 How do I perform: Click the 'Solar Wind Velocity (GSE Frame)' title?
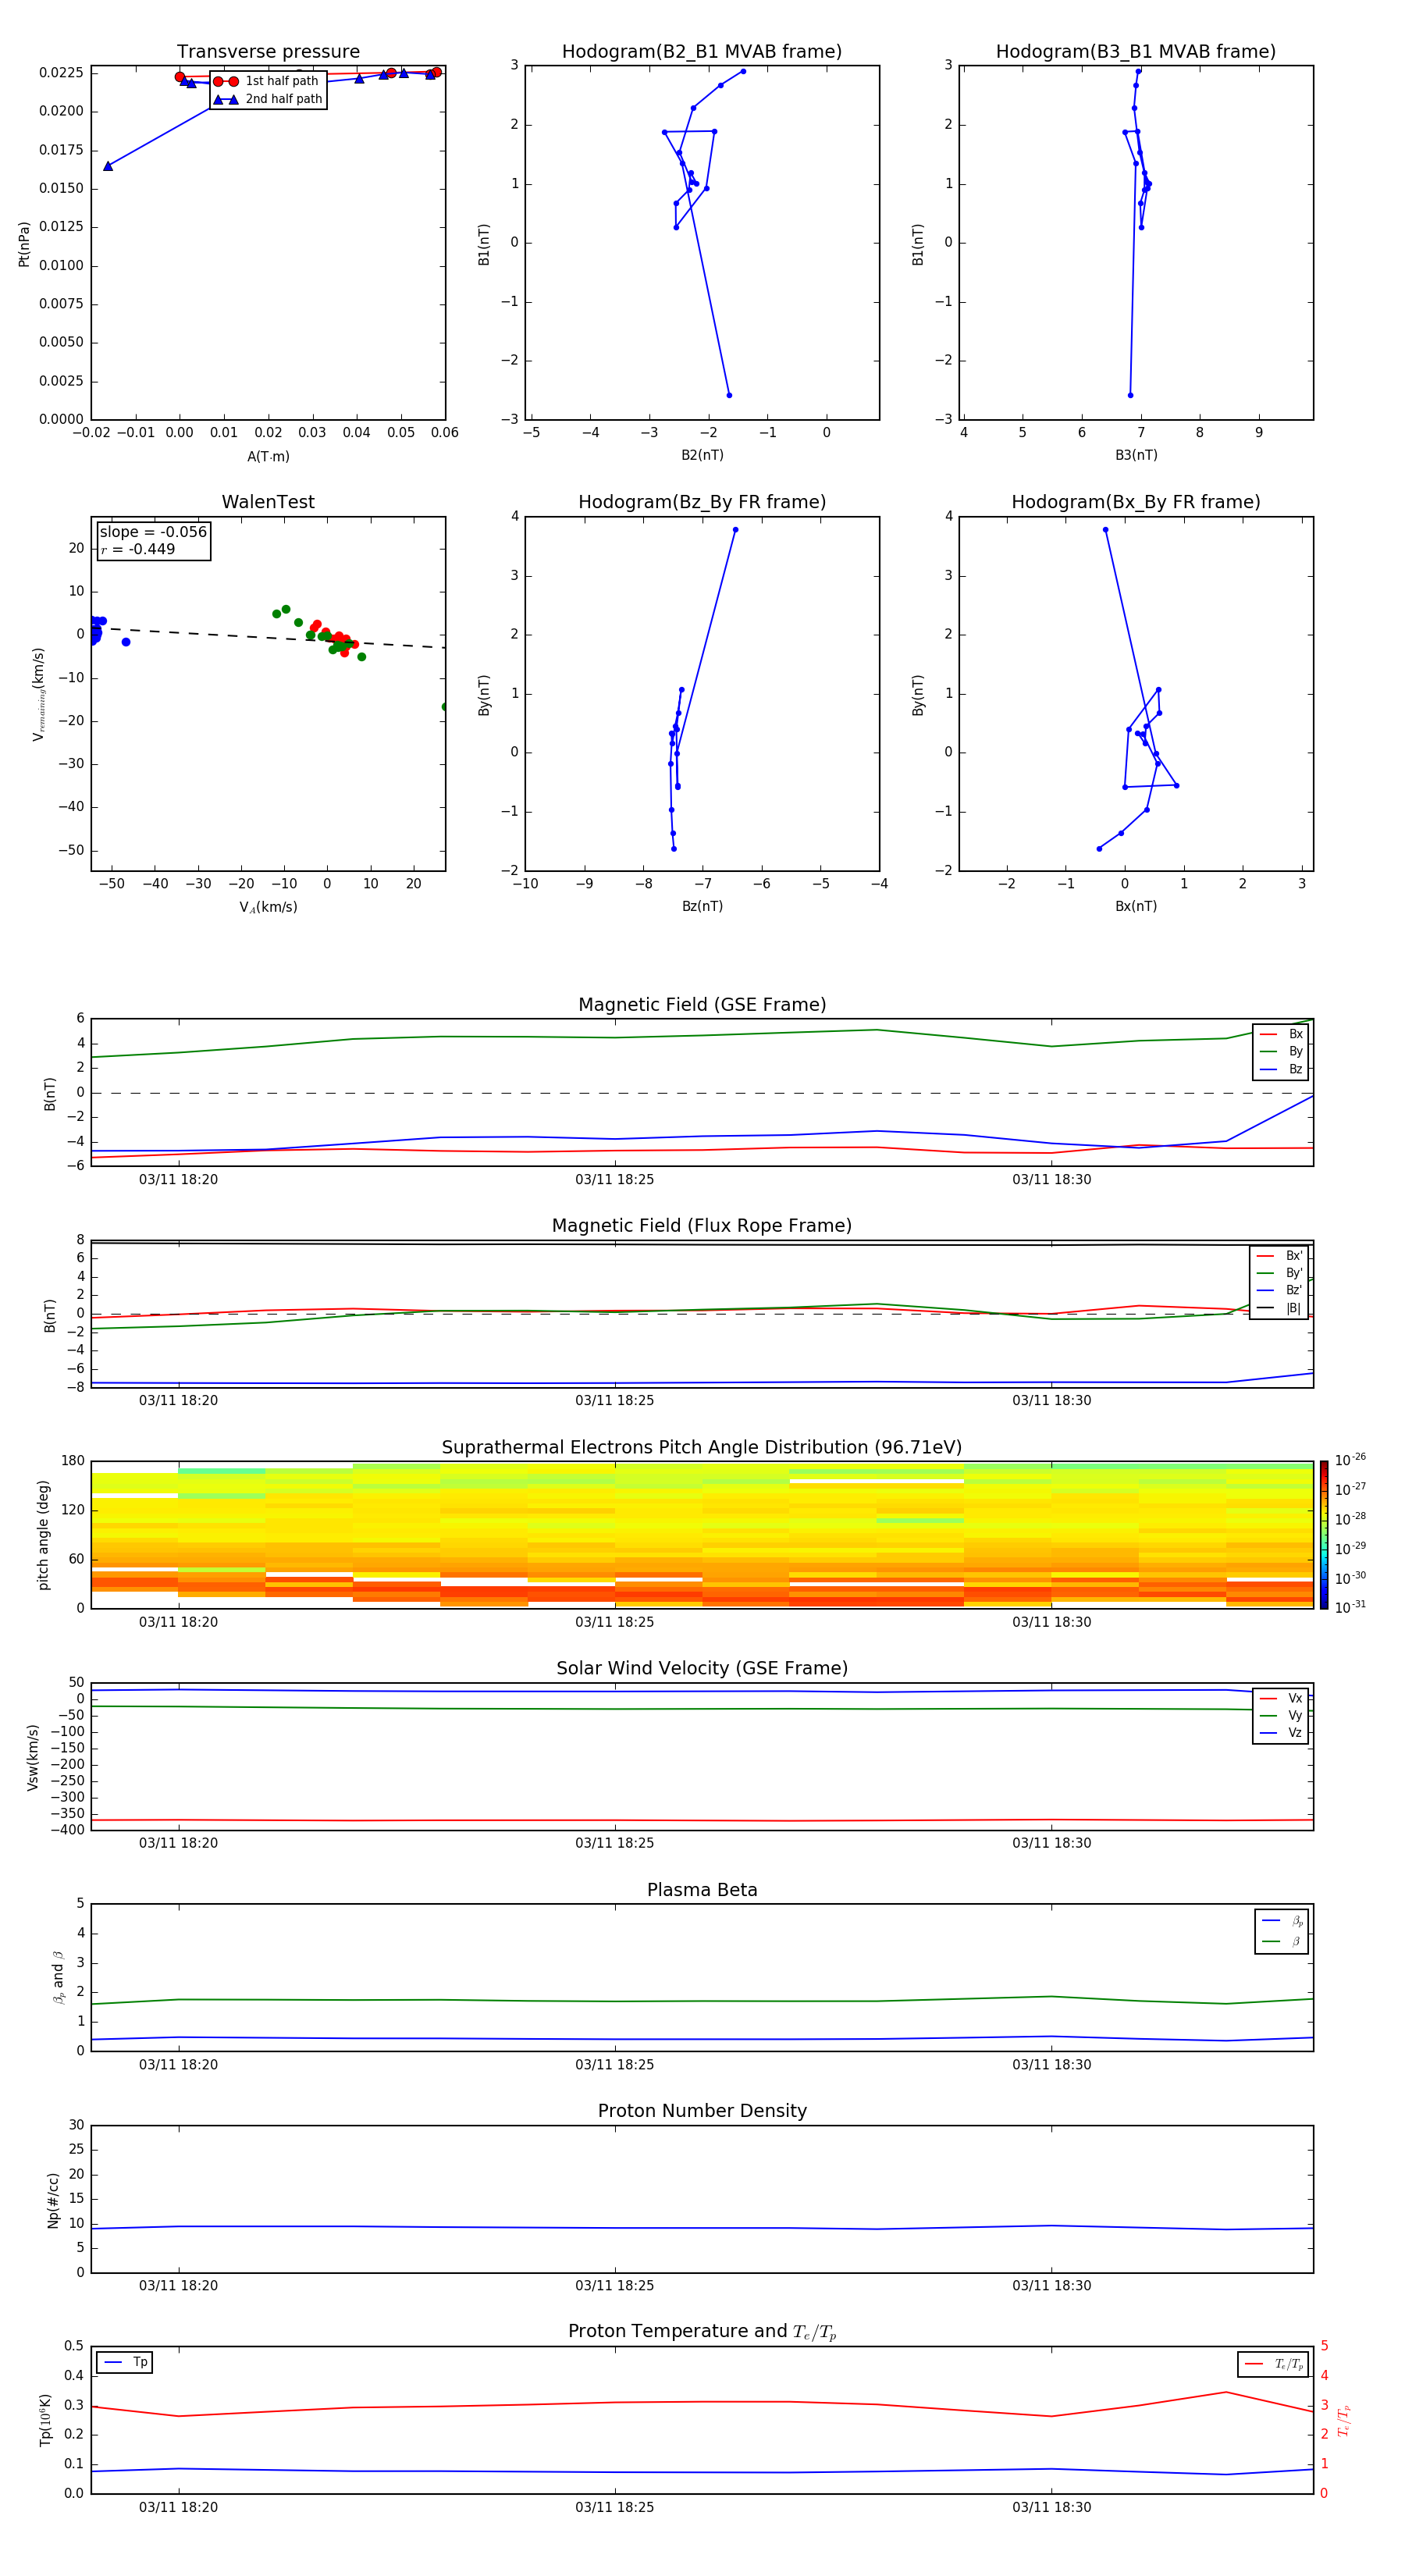tap(702, 1669)
